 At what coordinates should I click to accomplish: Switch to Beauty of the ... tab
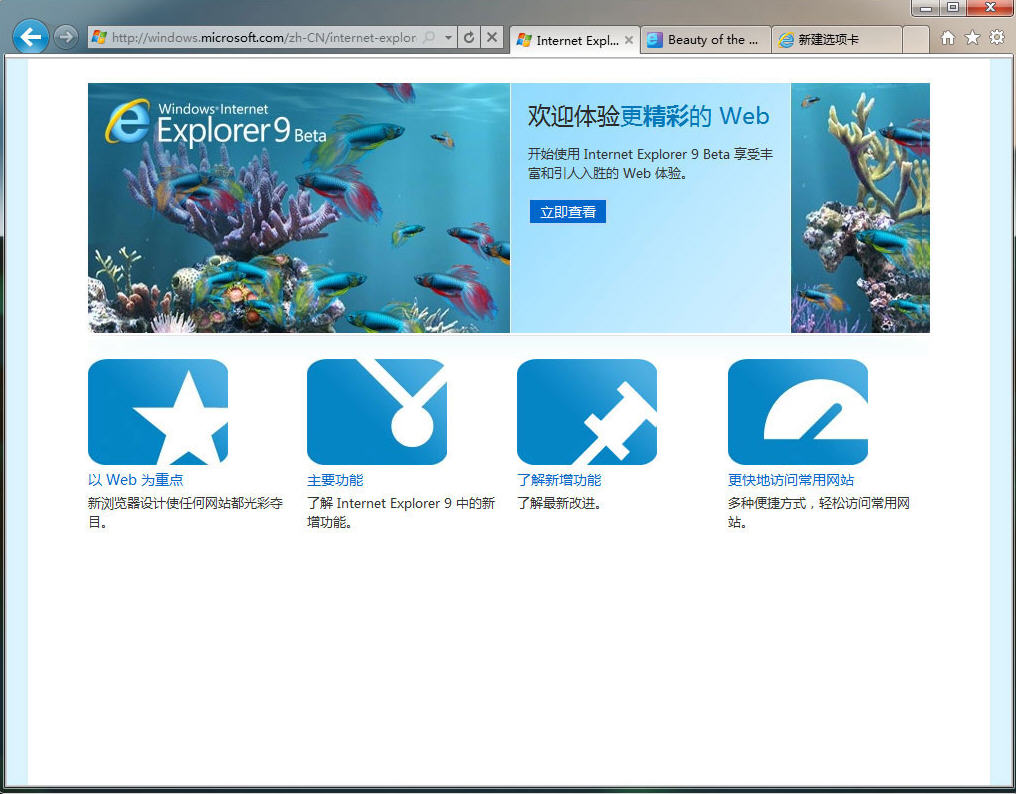[706, 40]
